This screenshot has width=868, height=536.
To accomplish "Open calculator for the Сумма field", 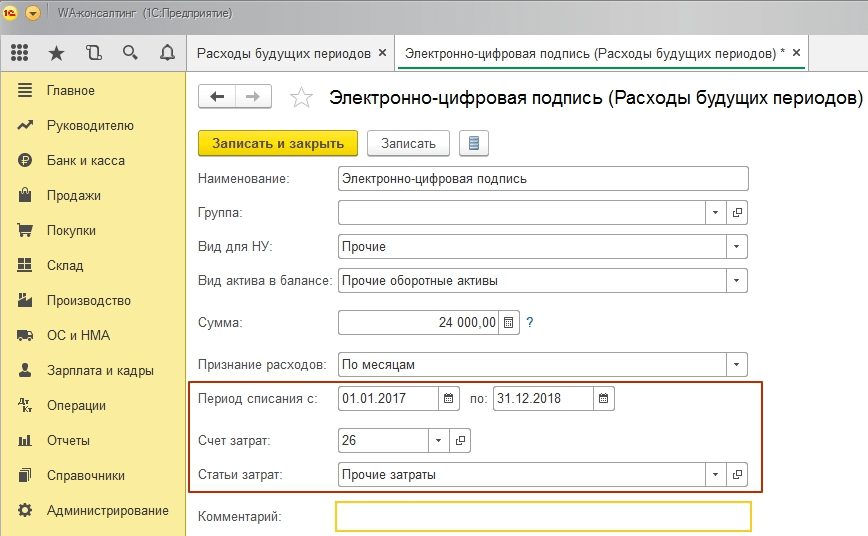I will [x=509, y=322].
